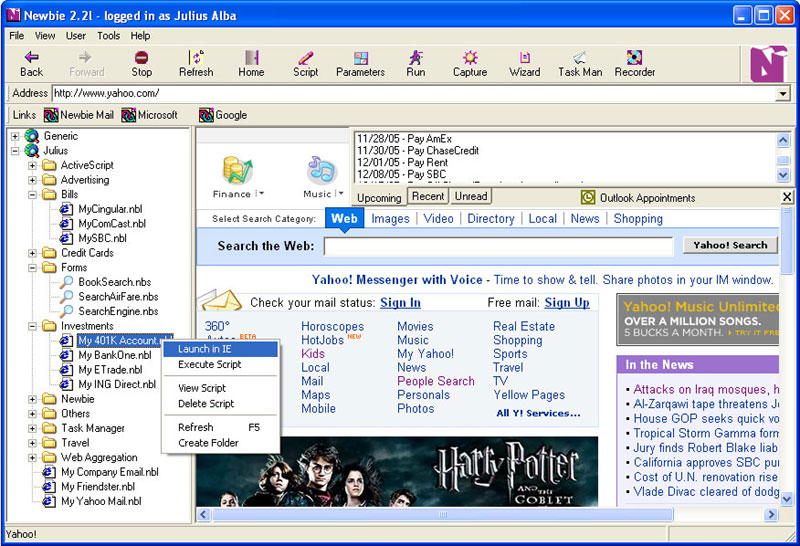
Task: Open the Newbie Mail links shortcut
Action: click(x=79, y=115)
